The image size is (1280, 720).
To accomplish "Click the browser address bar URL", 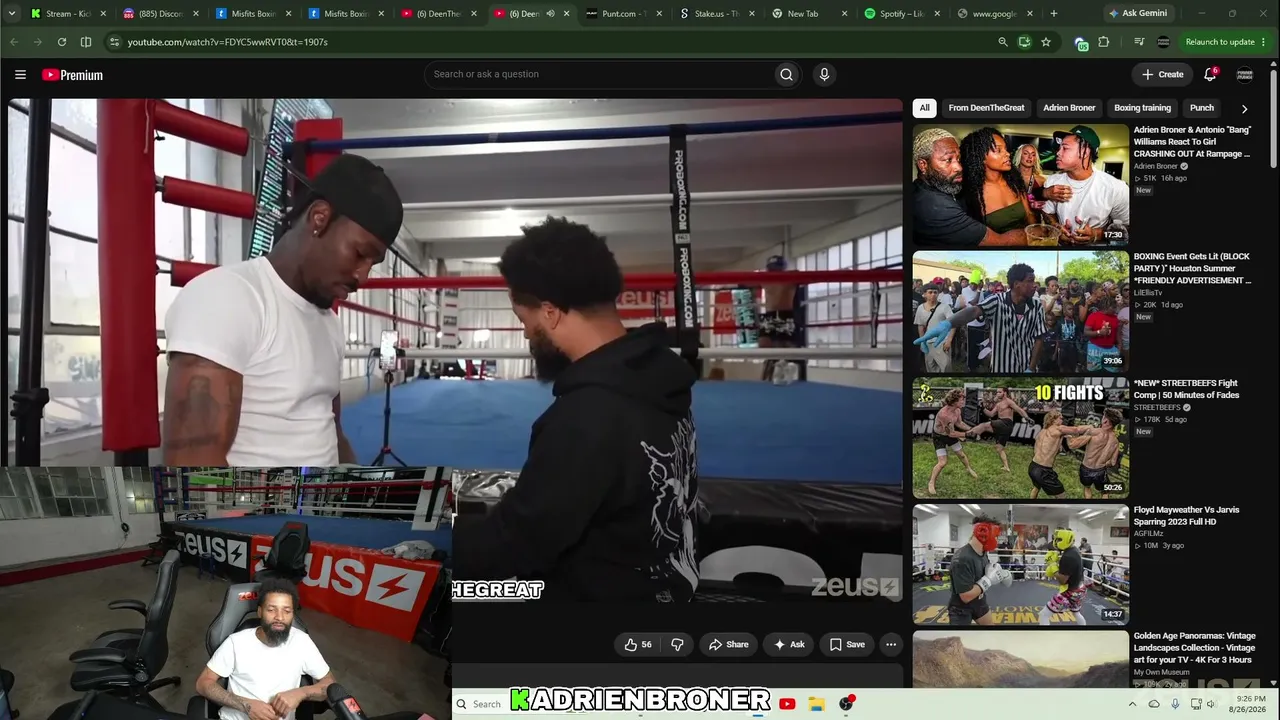I will point(227,42).
